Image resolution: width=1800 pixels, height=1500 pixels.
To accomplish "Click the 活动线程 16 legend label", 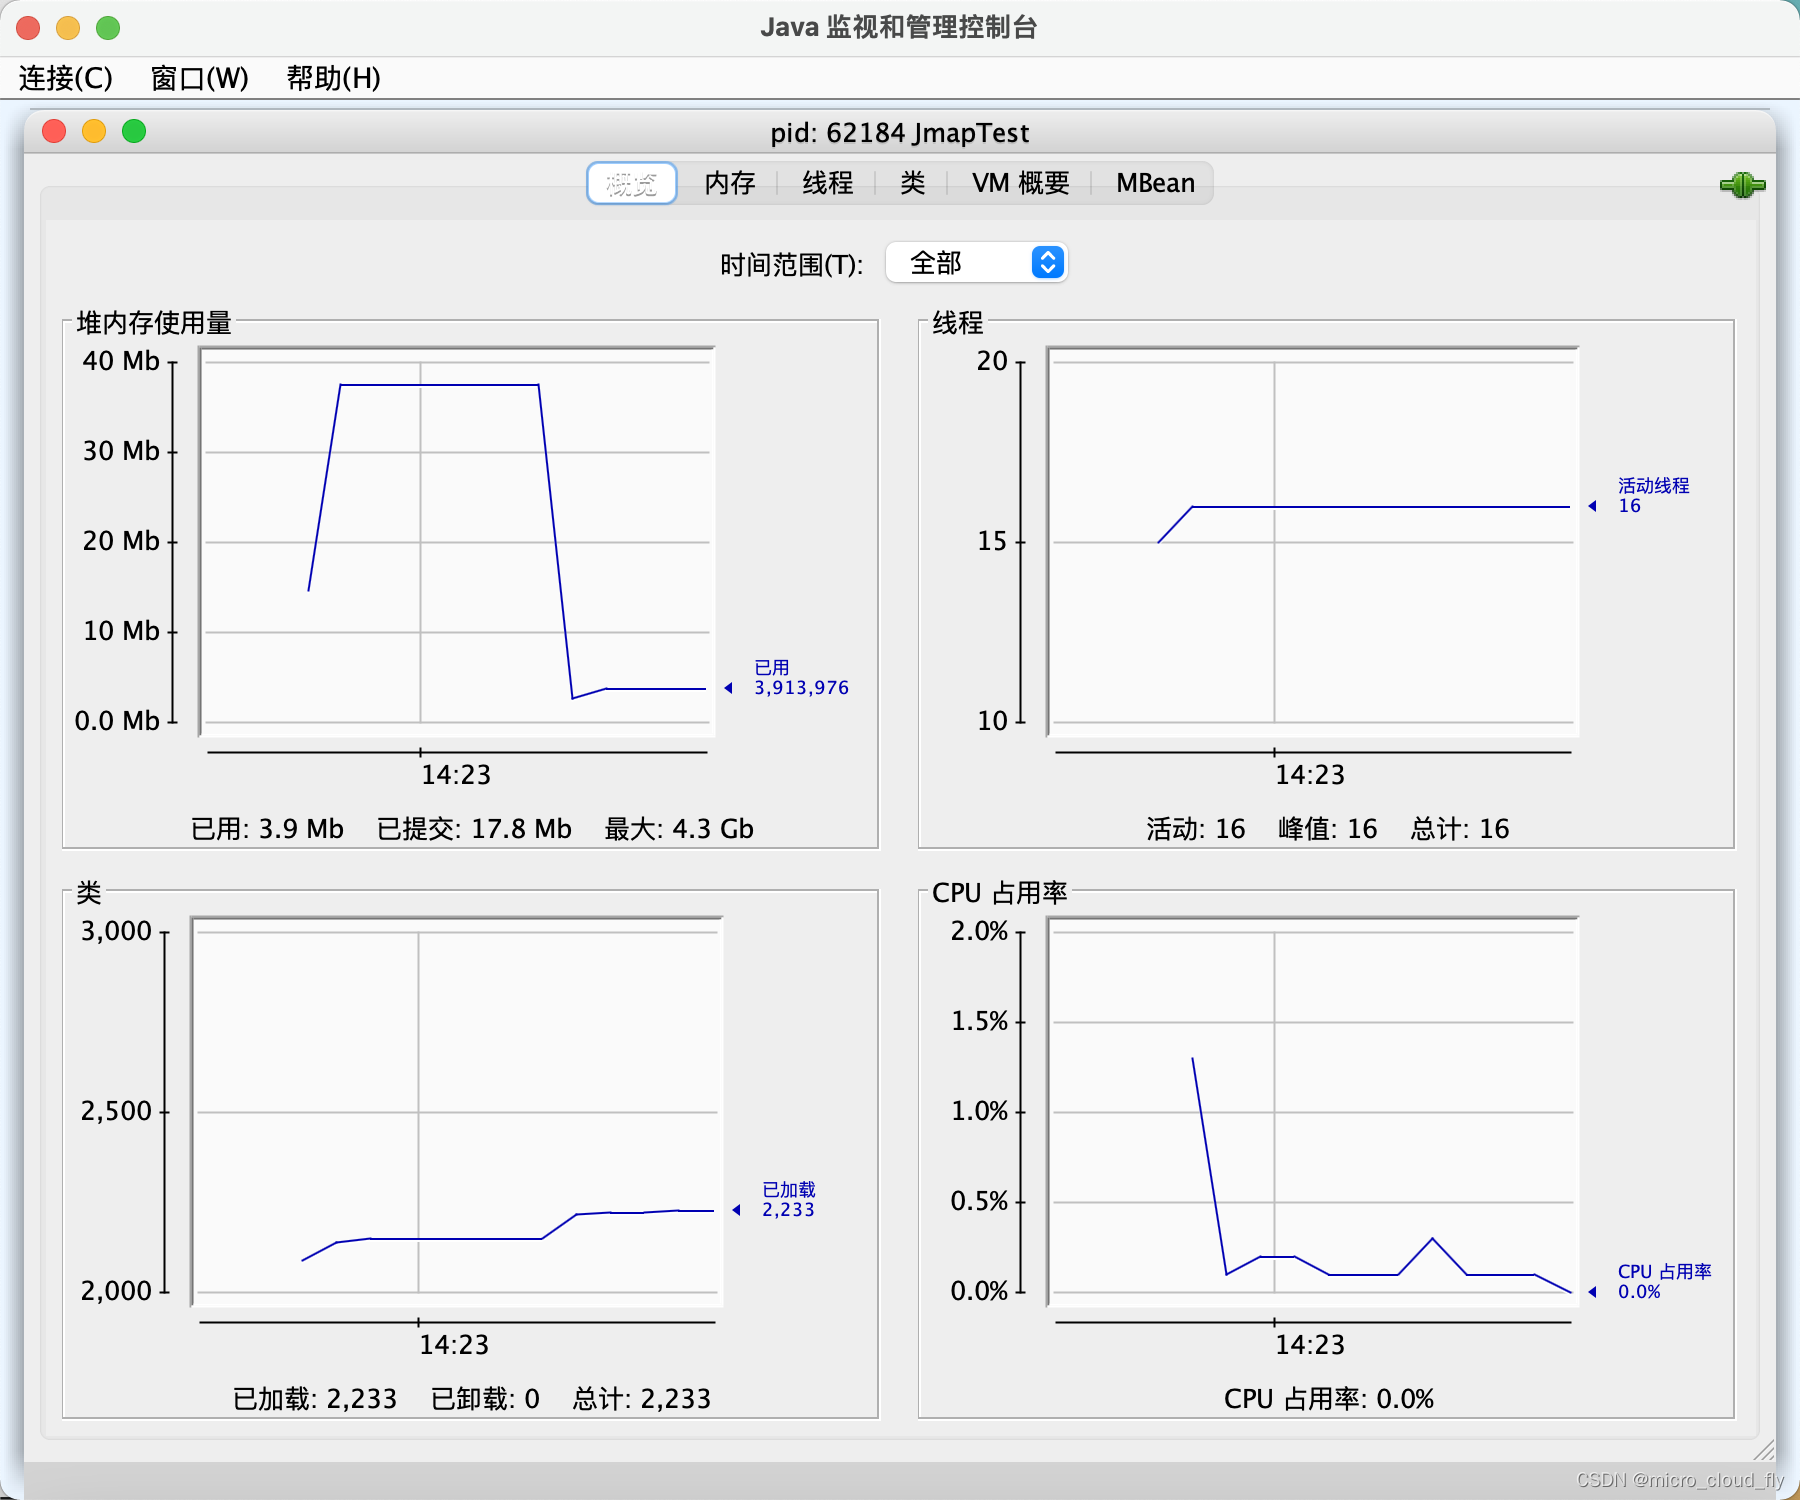I will 1653,496.
